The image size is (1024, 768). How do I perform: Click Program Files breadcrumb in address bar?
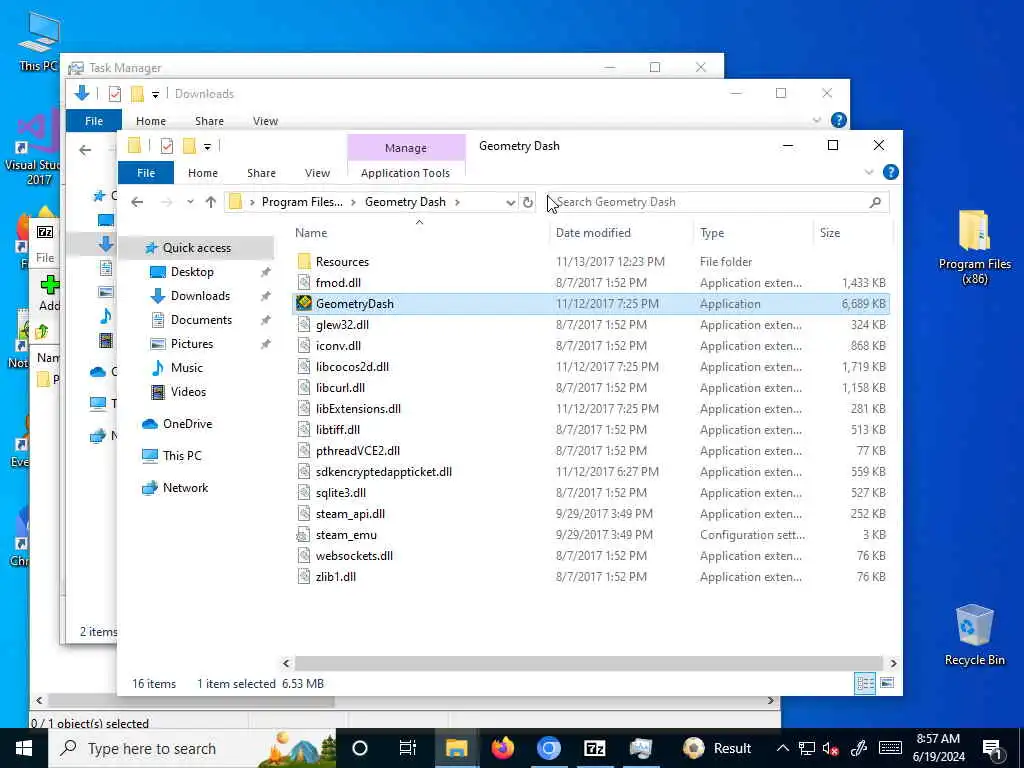tap(302, 202)
